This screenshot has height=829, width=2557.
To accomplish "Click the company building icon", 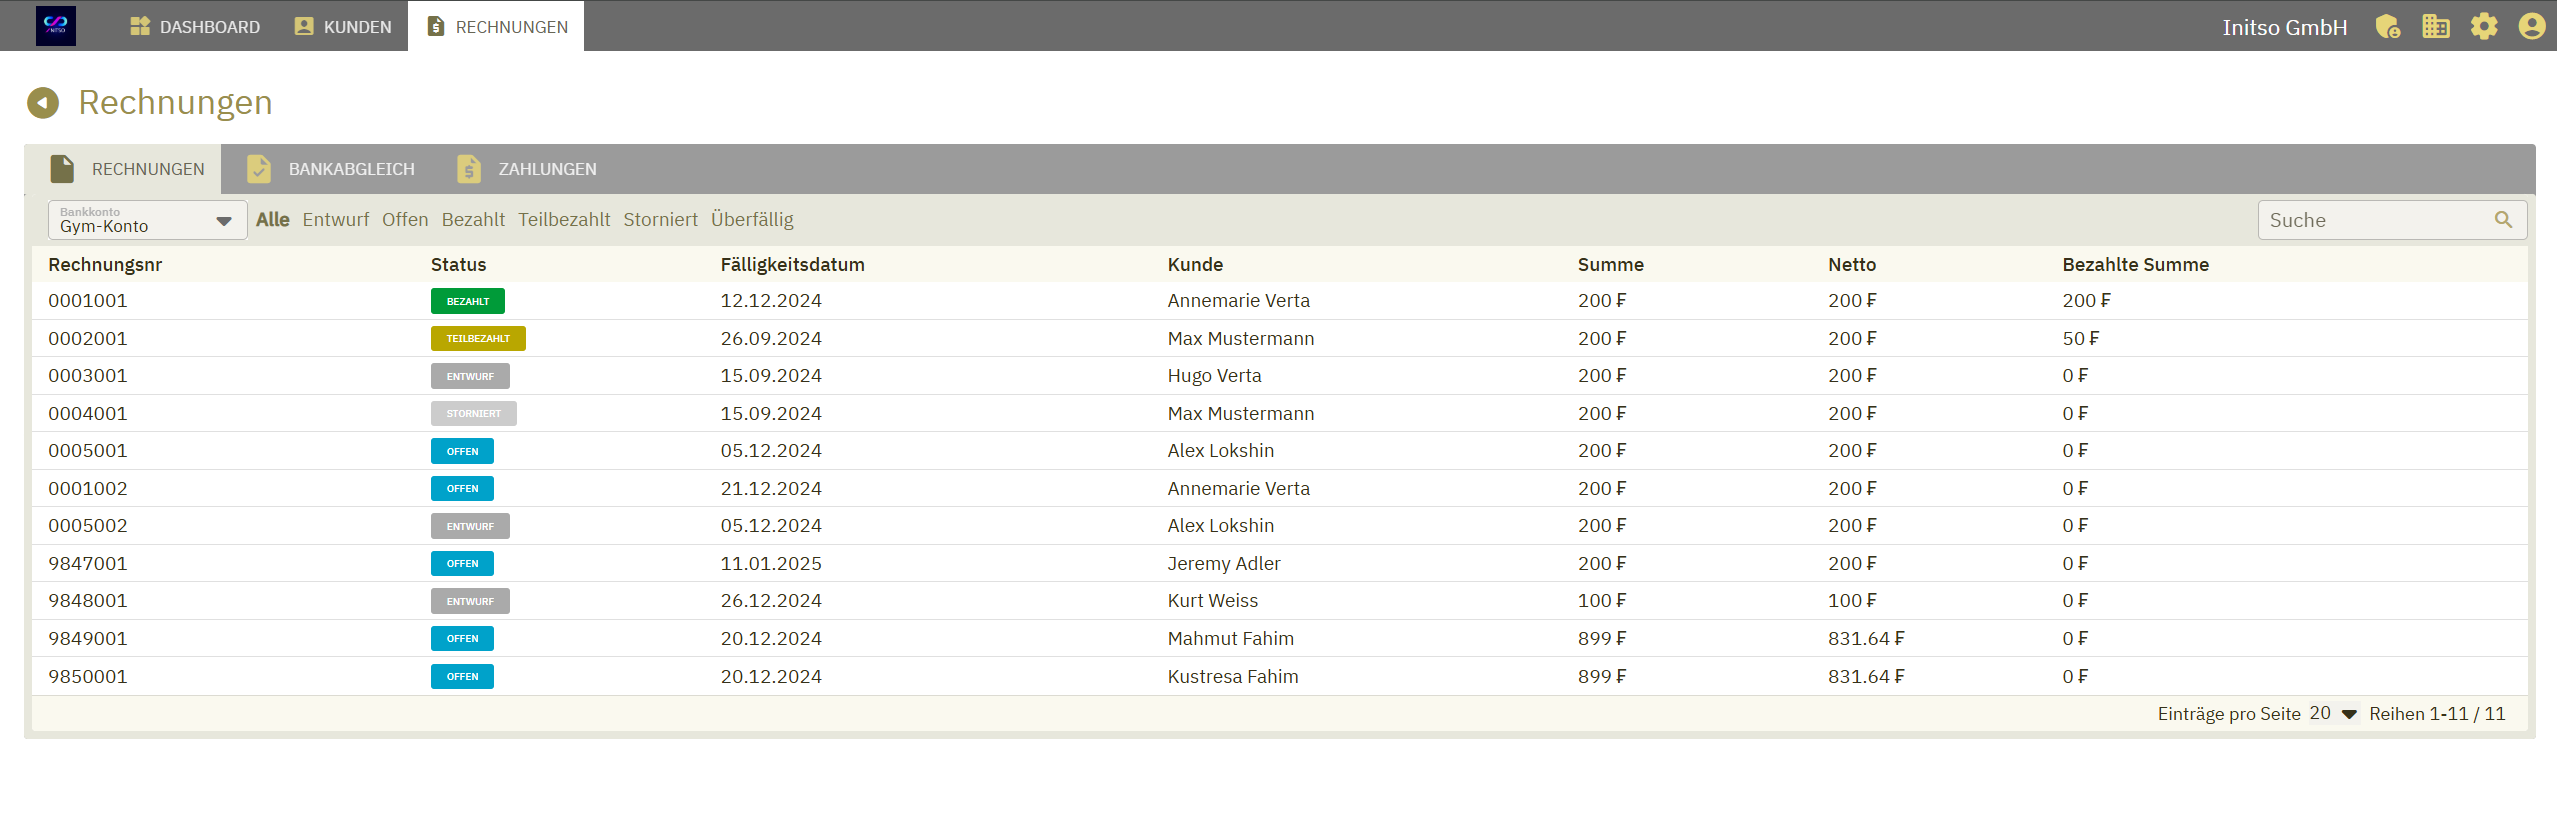I will (x=2435, y=27).
